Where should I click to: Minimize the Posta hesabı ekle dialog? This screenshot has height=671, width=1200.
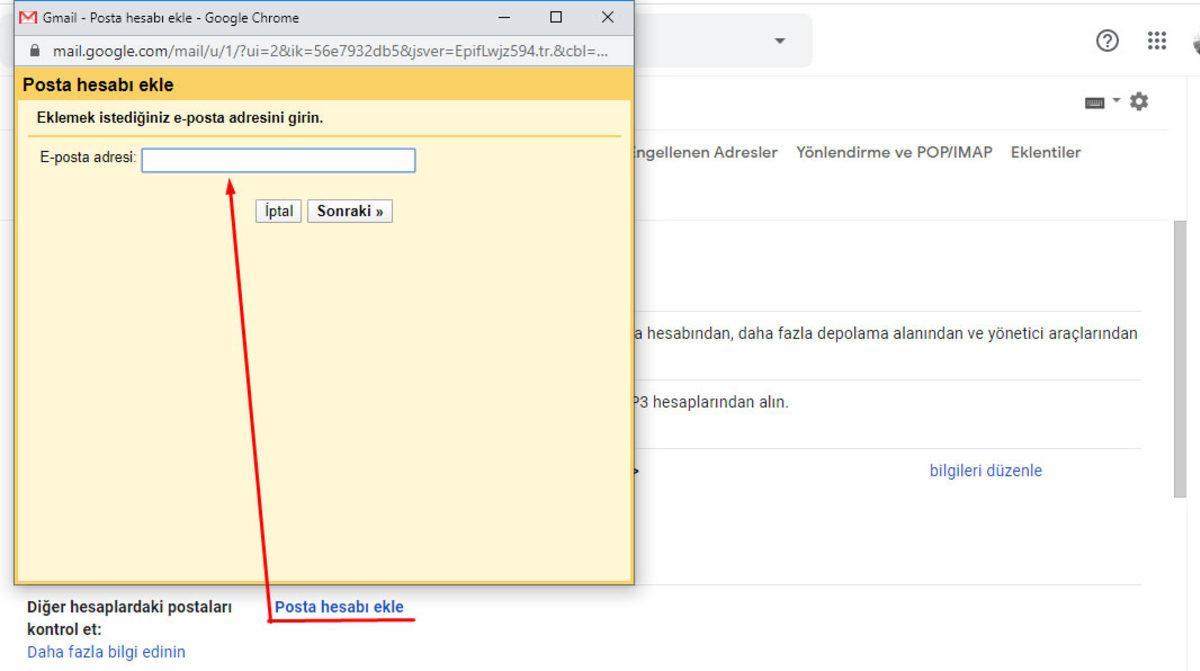click(x=504, y=17)
